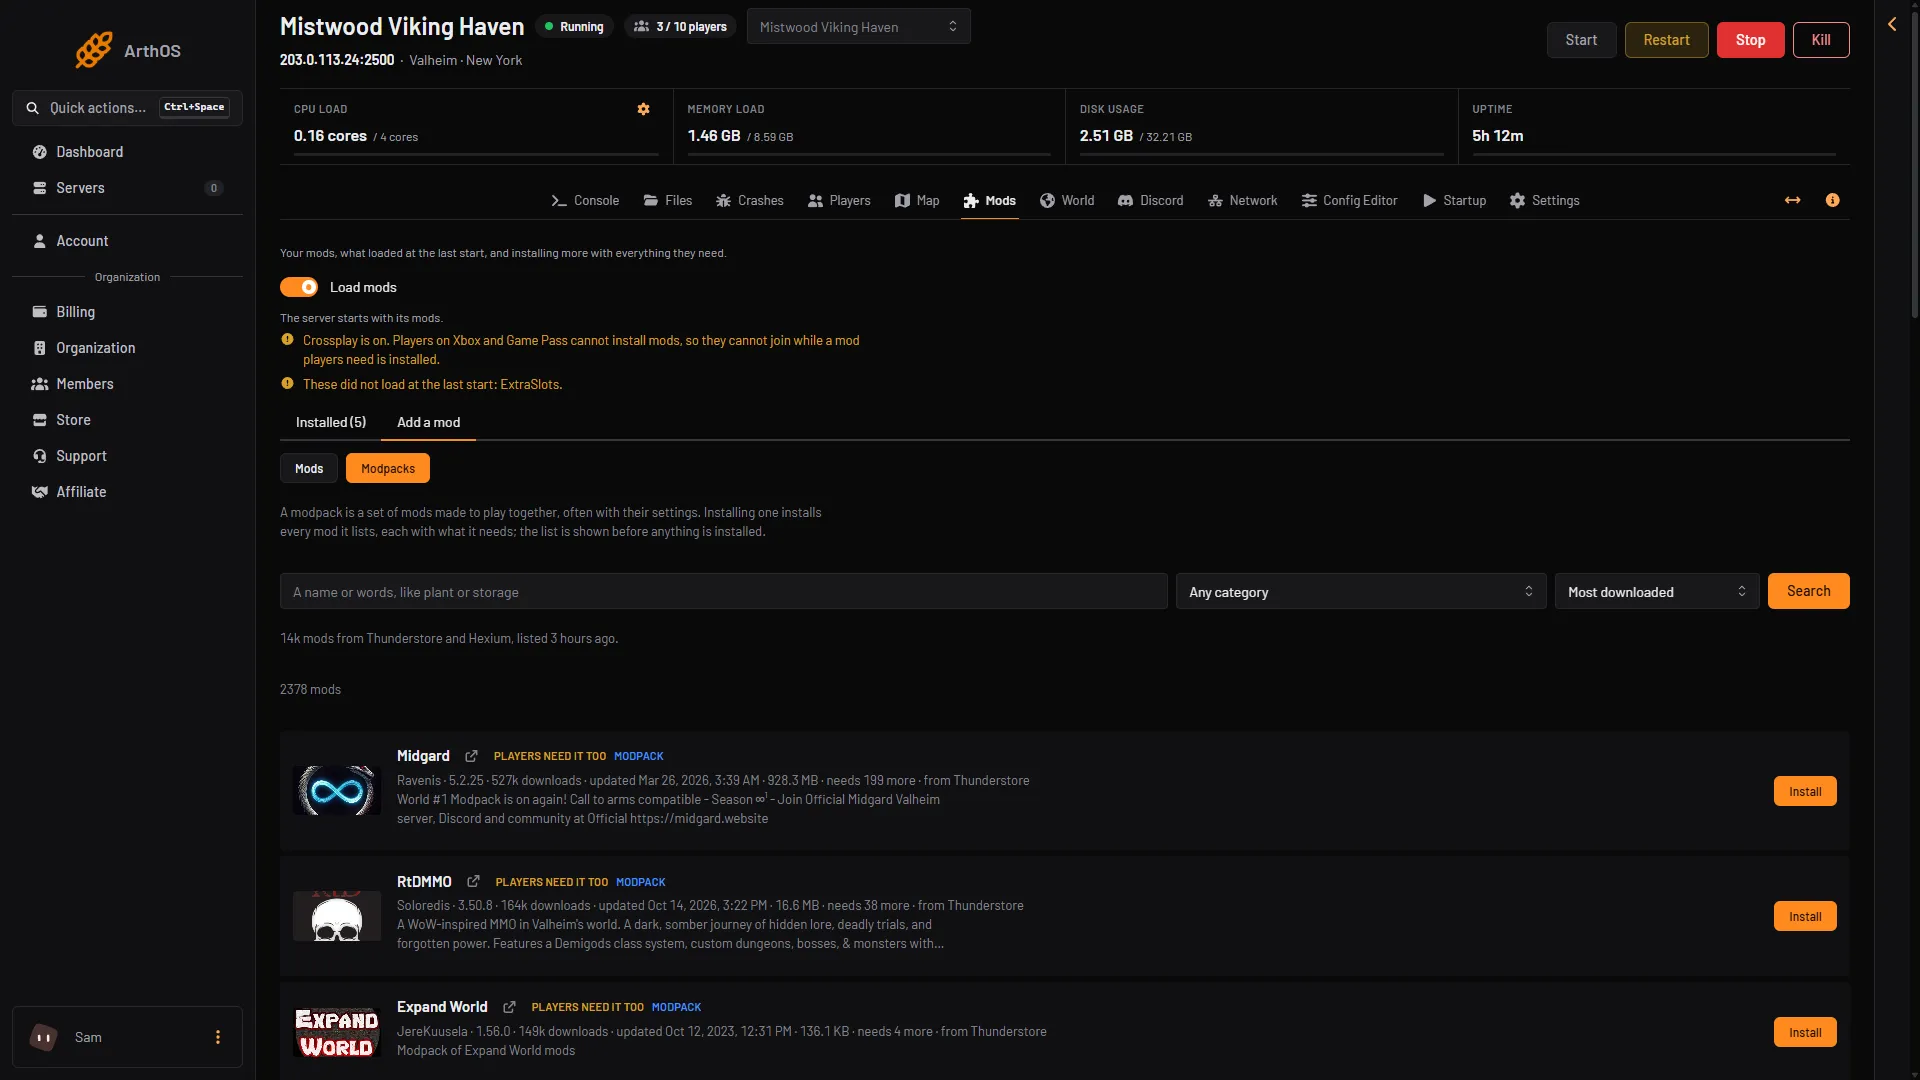
Task: Switch to the Files tab
Action: point(668,200)
